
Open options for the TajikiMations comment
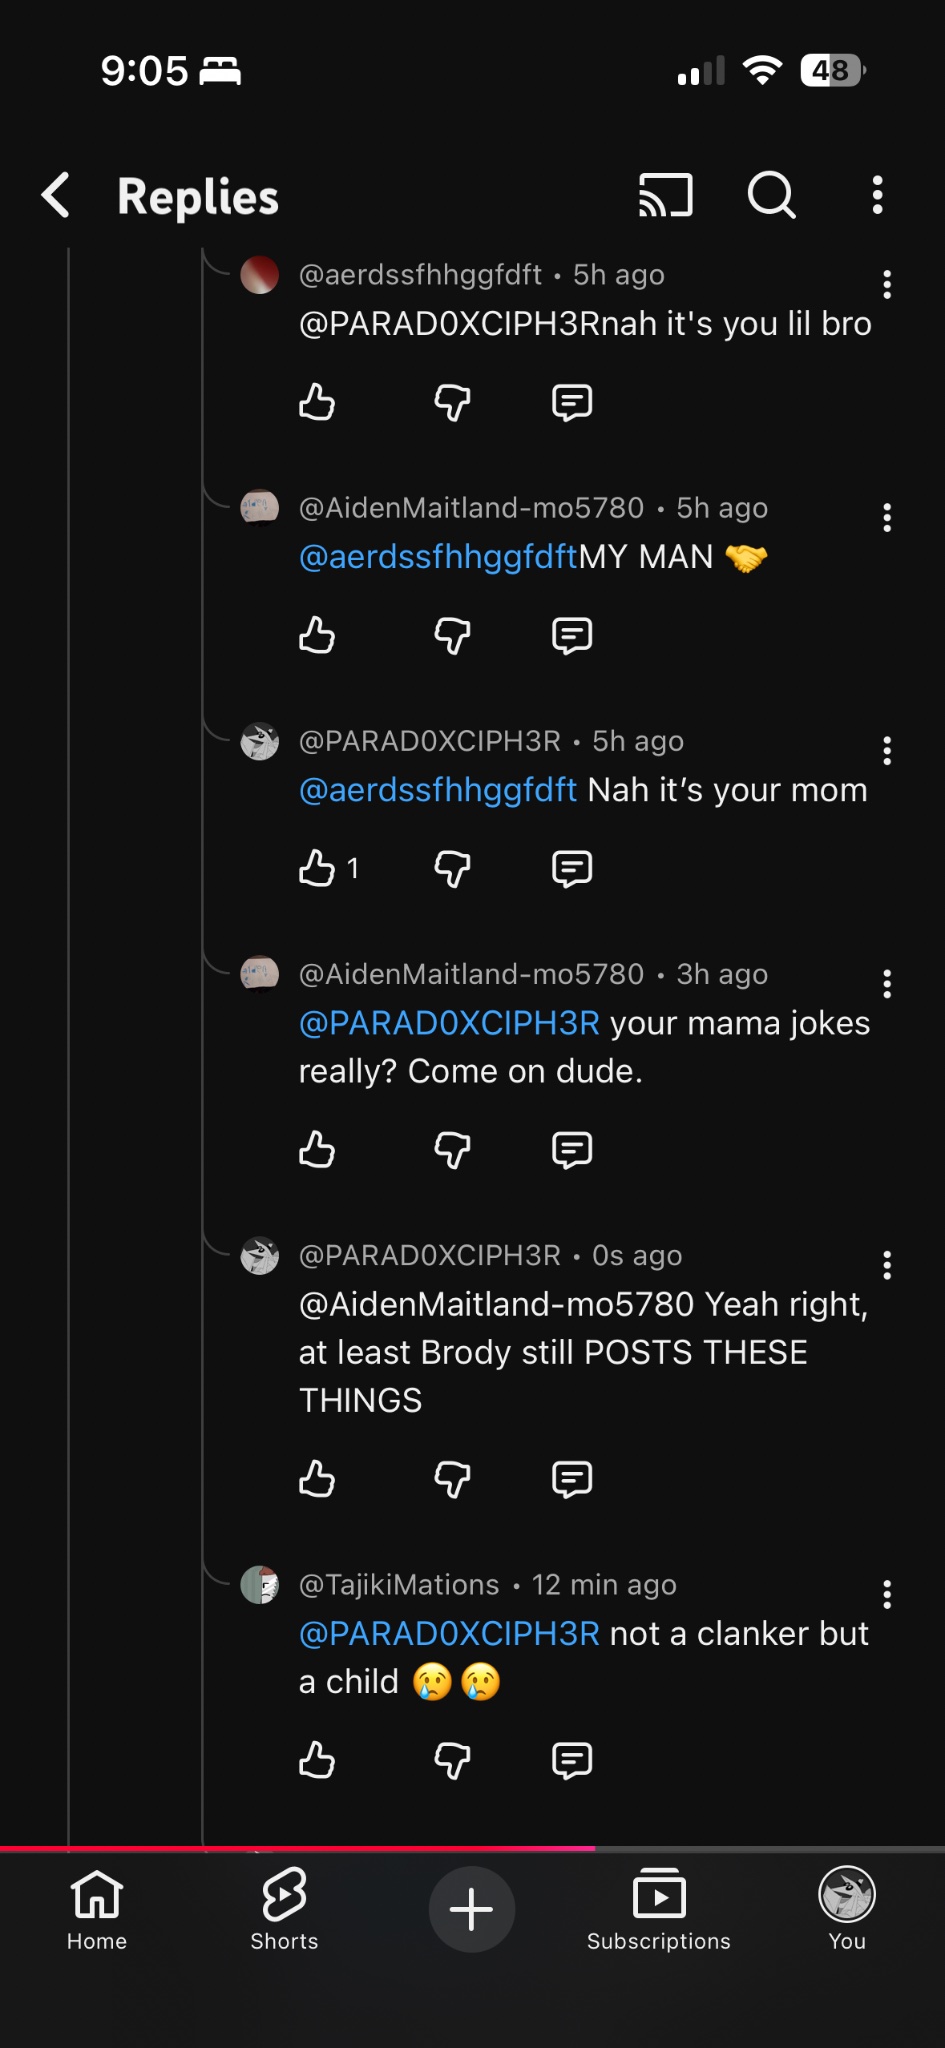(886, 1594)
